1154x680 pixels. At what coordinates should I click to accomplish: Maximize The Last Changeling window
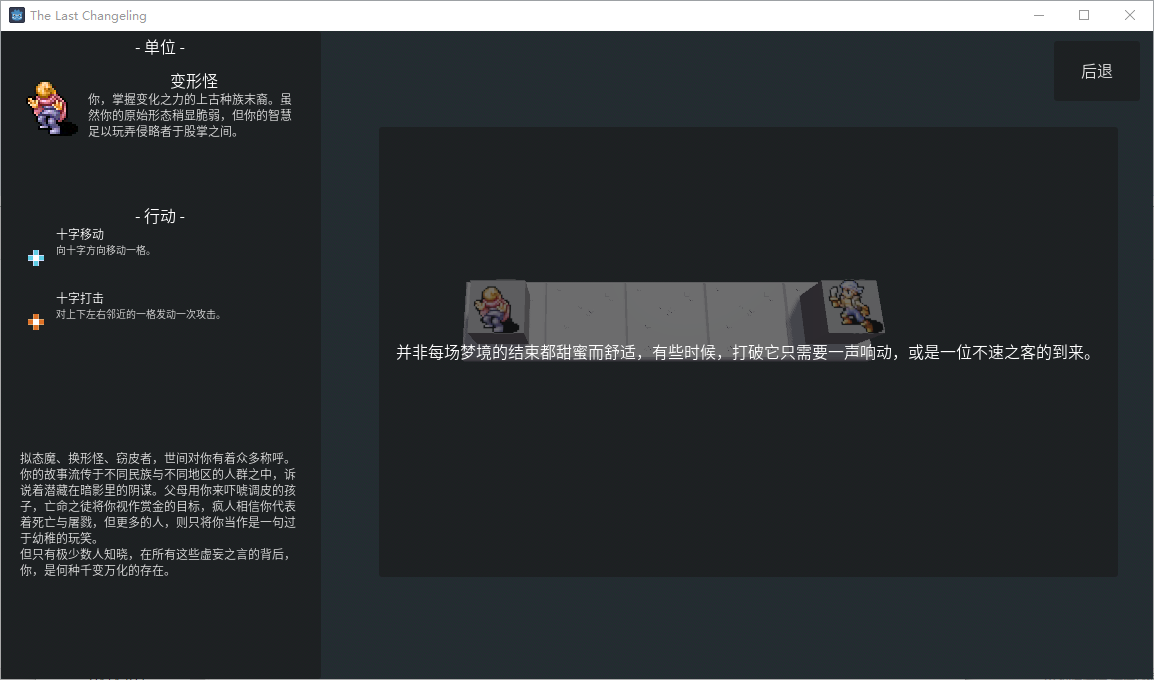pos(1084,15)
